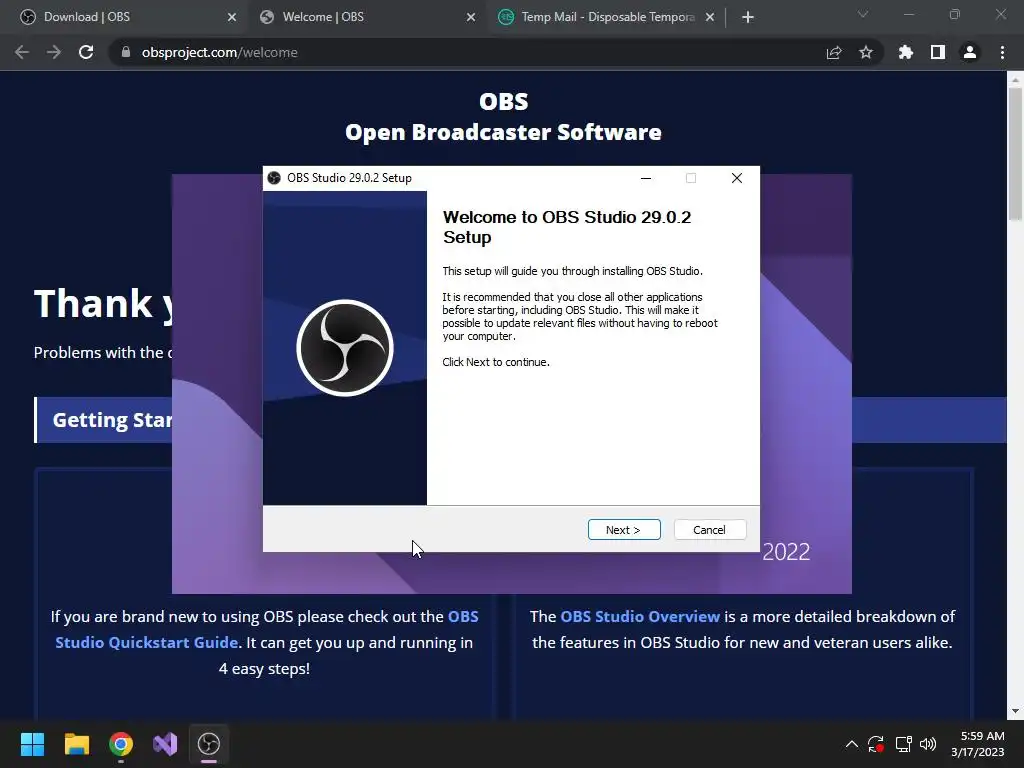Click the OBS logo in setup window title bar
This screenshot has width=1024, height=768.
coord(274,178)
